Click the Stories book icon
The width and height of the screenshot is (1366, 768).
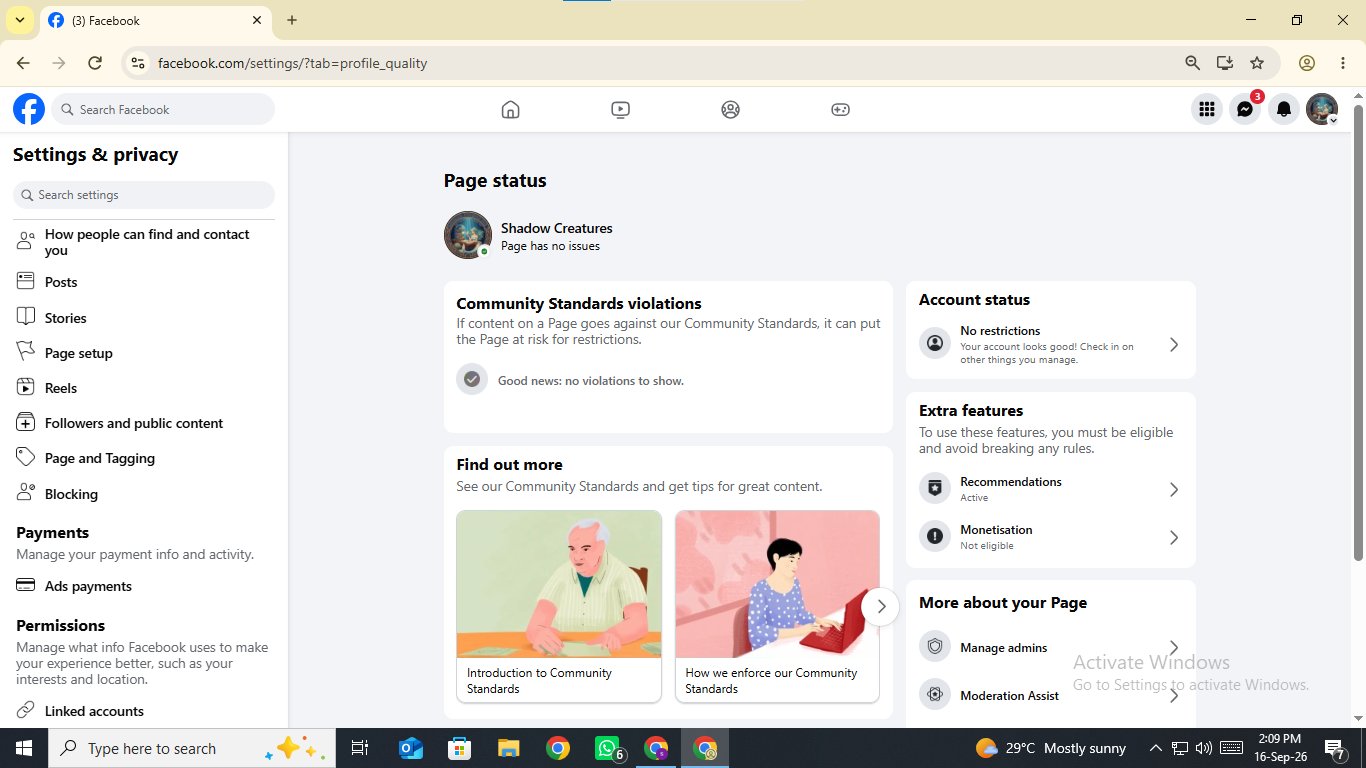point(26,317)
